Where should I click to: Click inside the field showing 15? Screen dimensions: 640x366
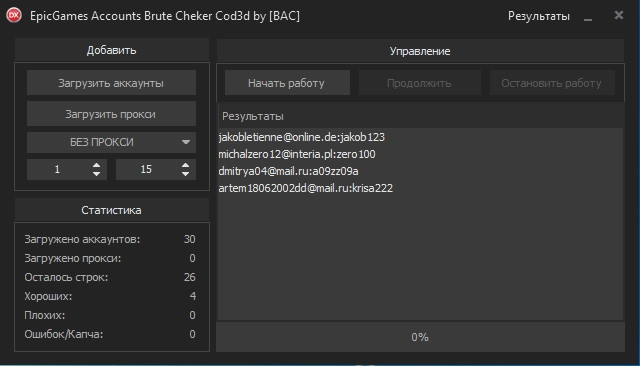pos(147,169)
